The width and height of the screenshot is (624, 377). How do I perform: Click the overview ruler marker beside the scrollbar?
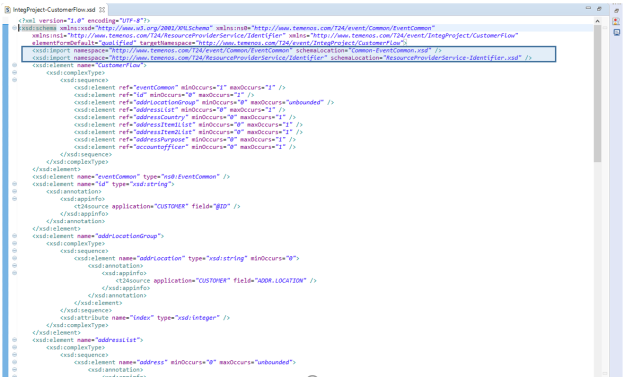coord(605,28)
